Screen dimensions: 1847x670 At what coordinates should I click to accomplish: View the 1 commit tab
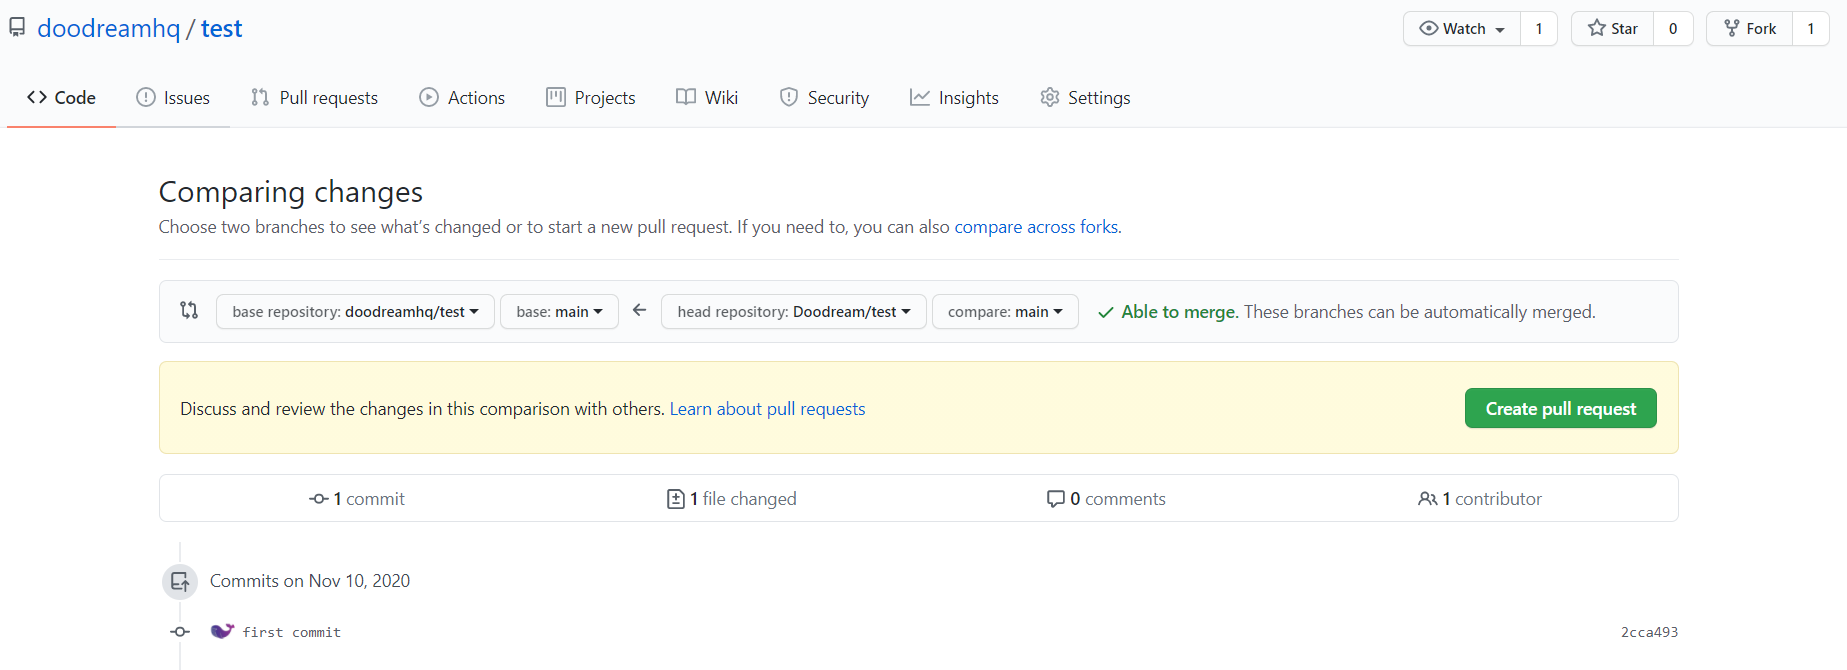click(x=357, y=499)
